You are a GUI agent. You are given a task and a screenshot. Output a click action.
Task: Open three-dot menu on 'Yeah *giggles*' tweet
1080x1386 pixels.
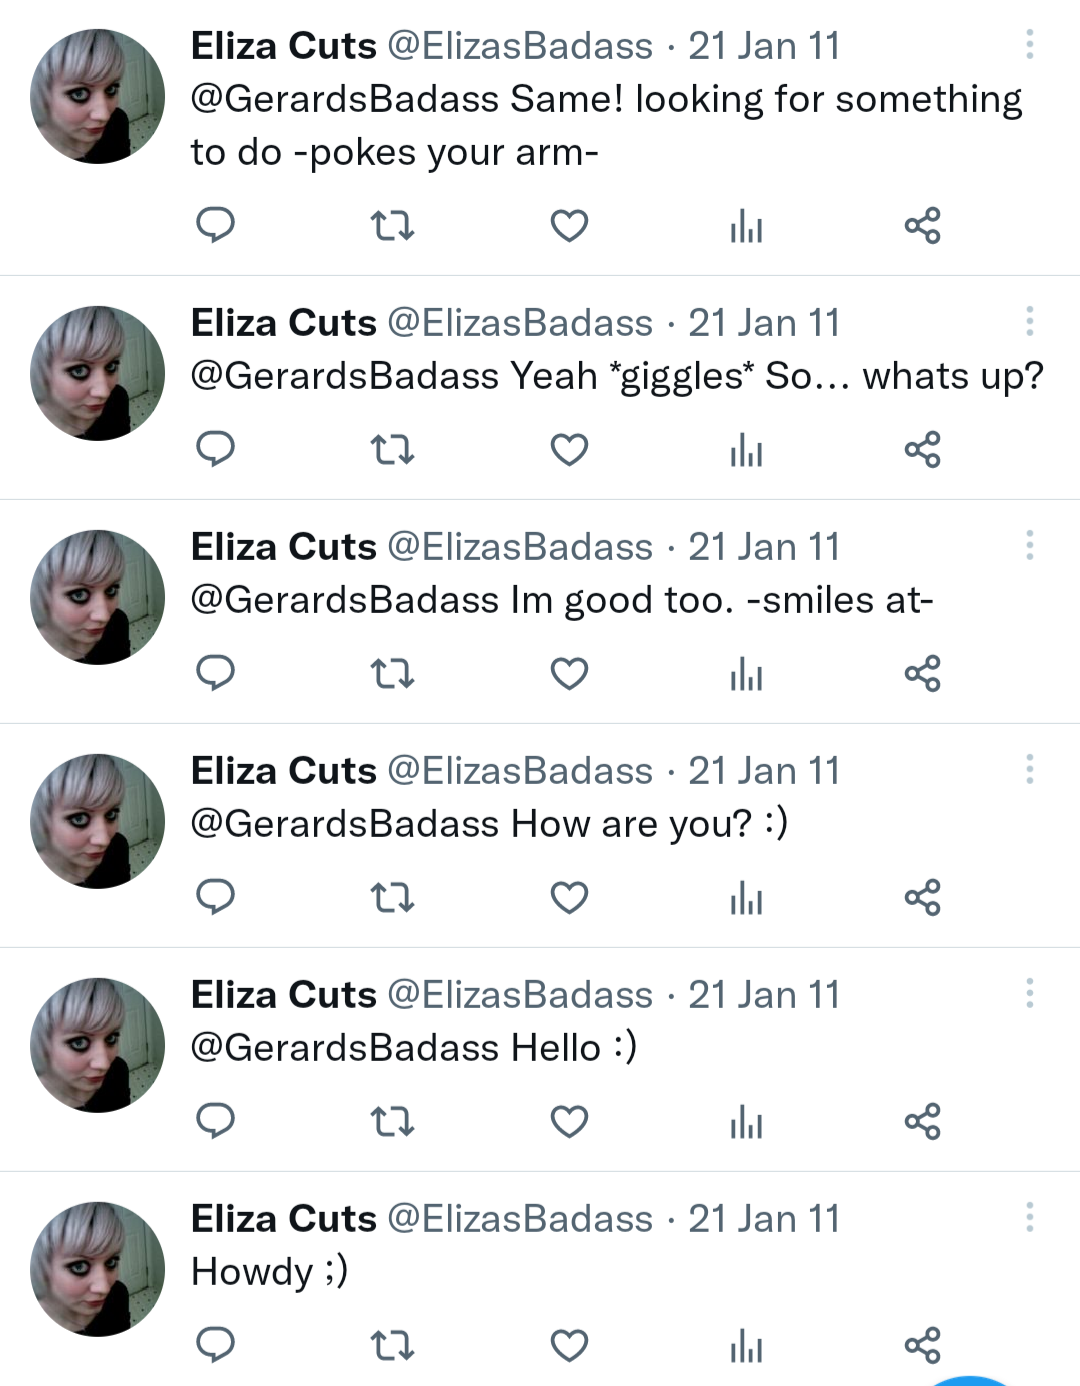tap(1029, 322)
